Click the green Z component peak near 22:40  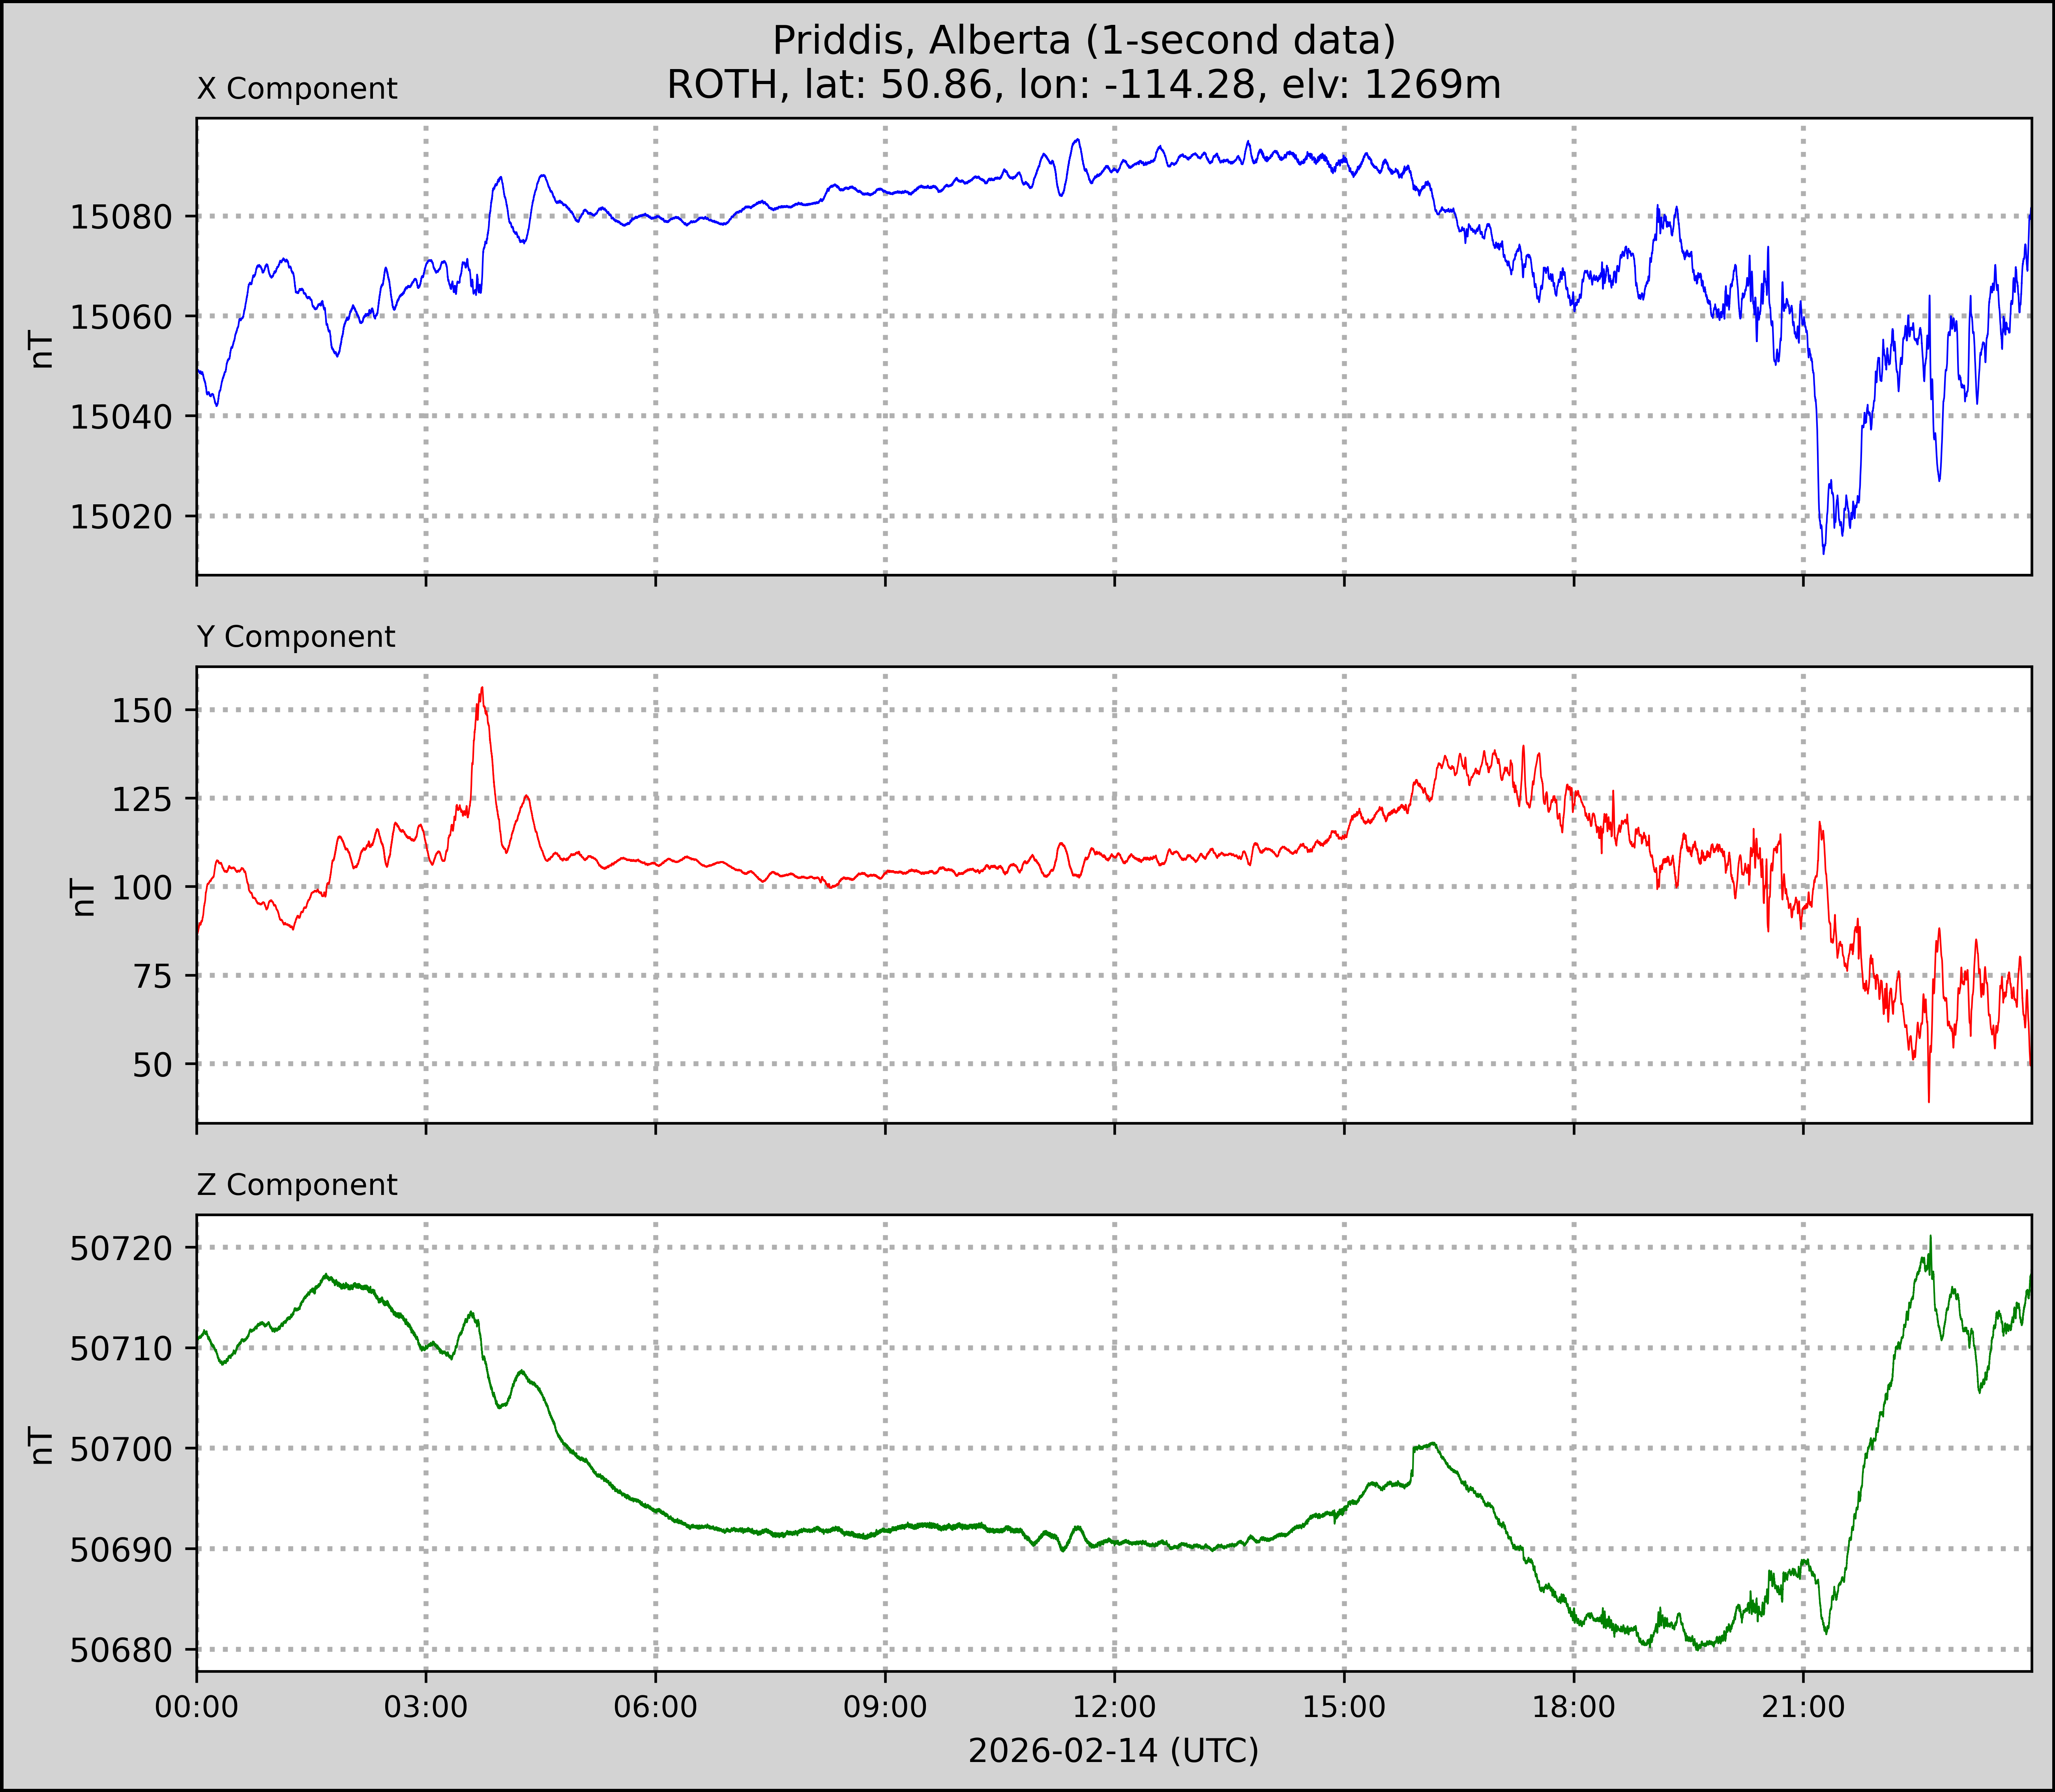click(1931, 1237)
